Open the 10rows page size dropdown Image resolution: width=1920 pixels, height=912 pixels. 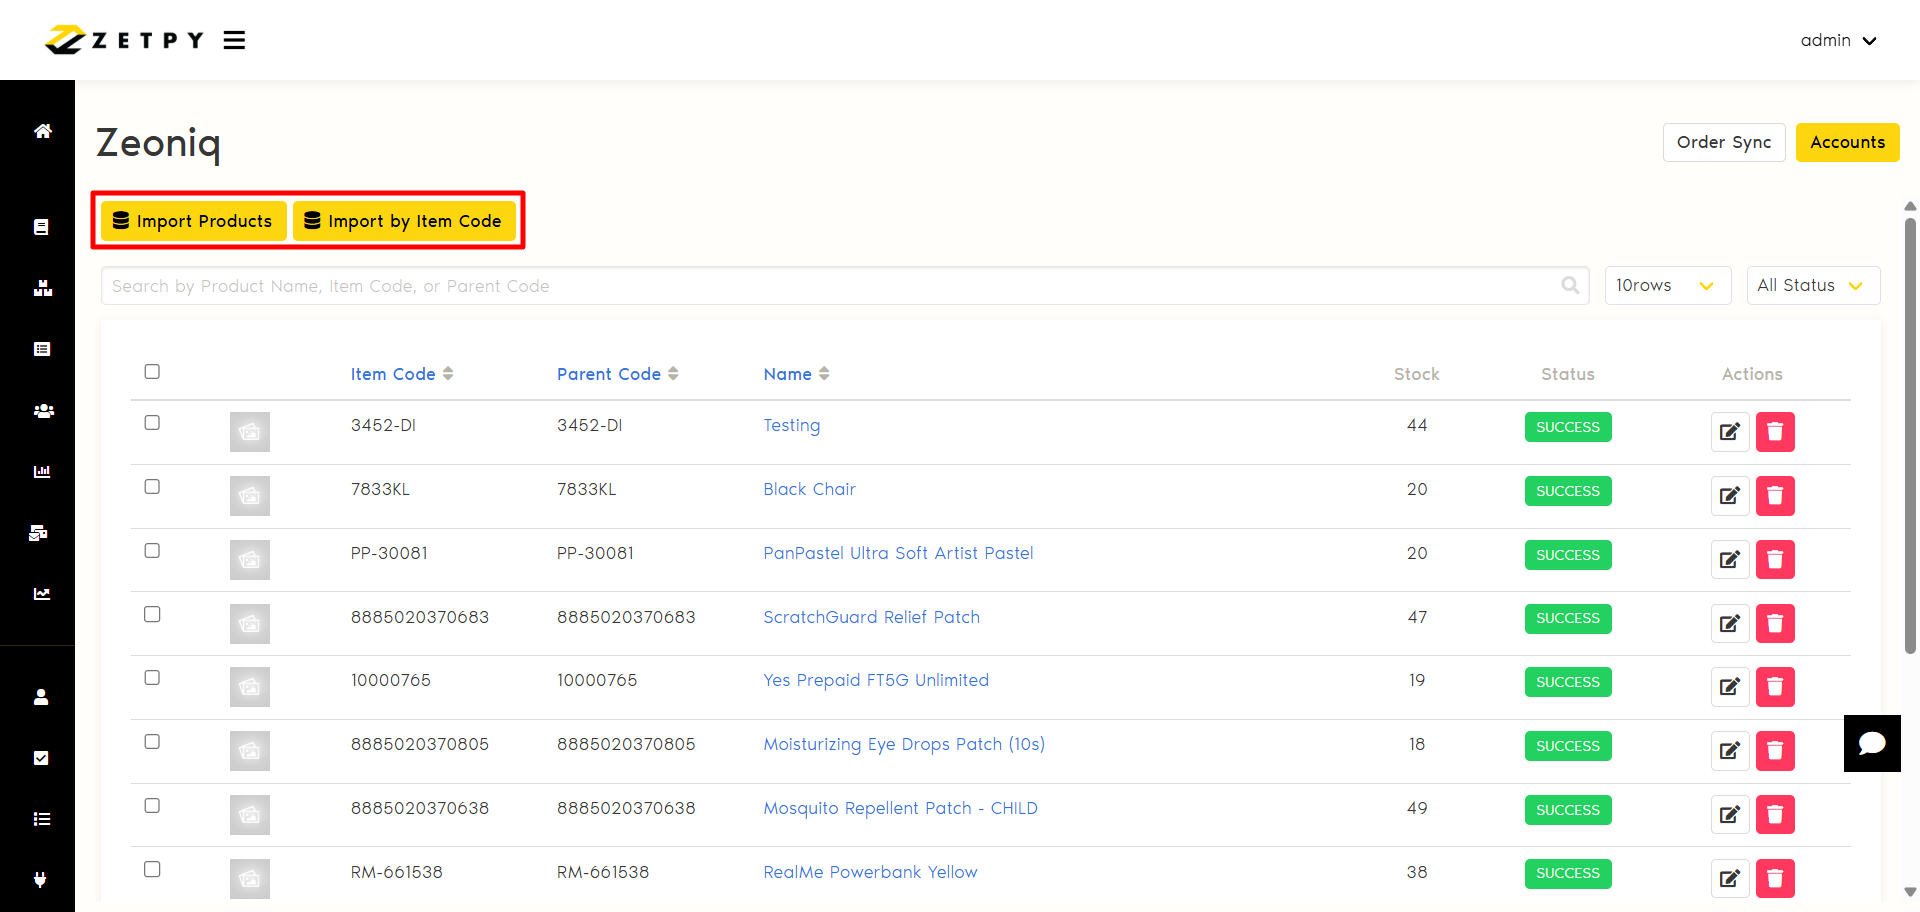coord(1667,285)
